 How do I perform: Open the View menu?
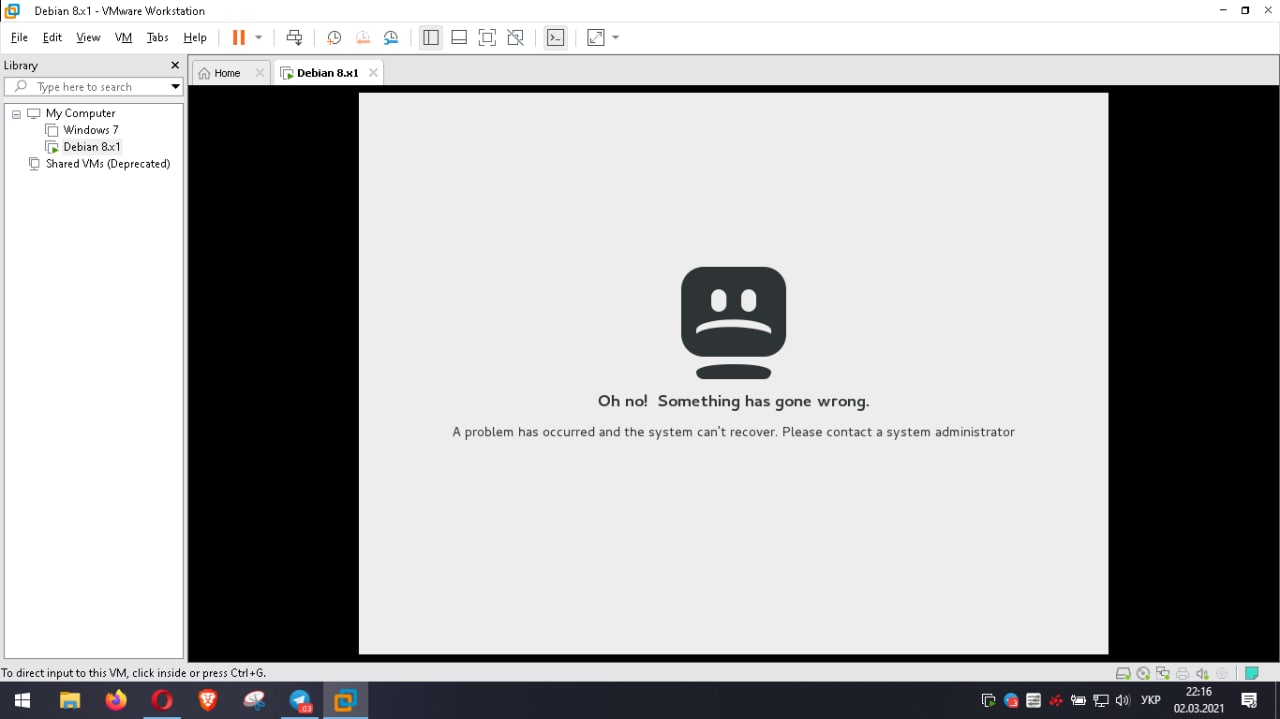tap(88, 37)
